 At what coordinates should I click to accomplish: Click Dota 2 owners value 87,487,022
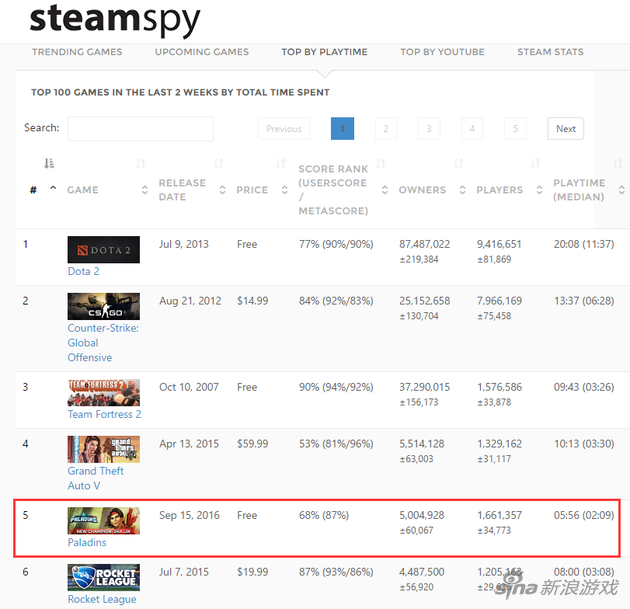coord(424,244)
